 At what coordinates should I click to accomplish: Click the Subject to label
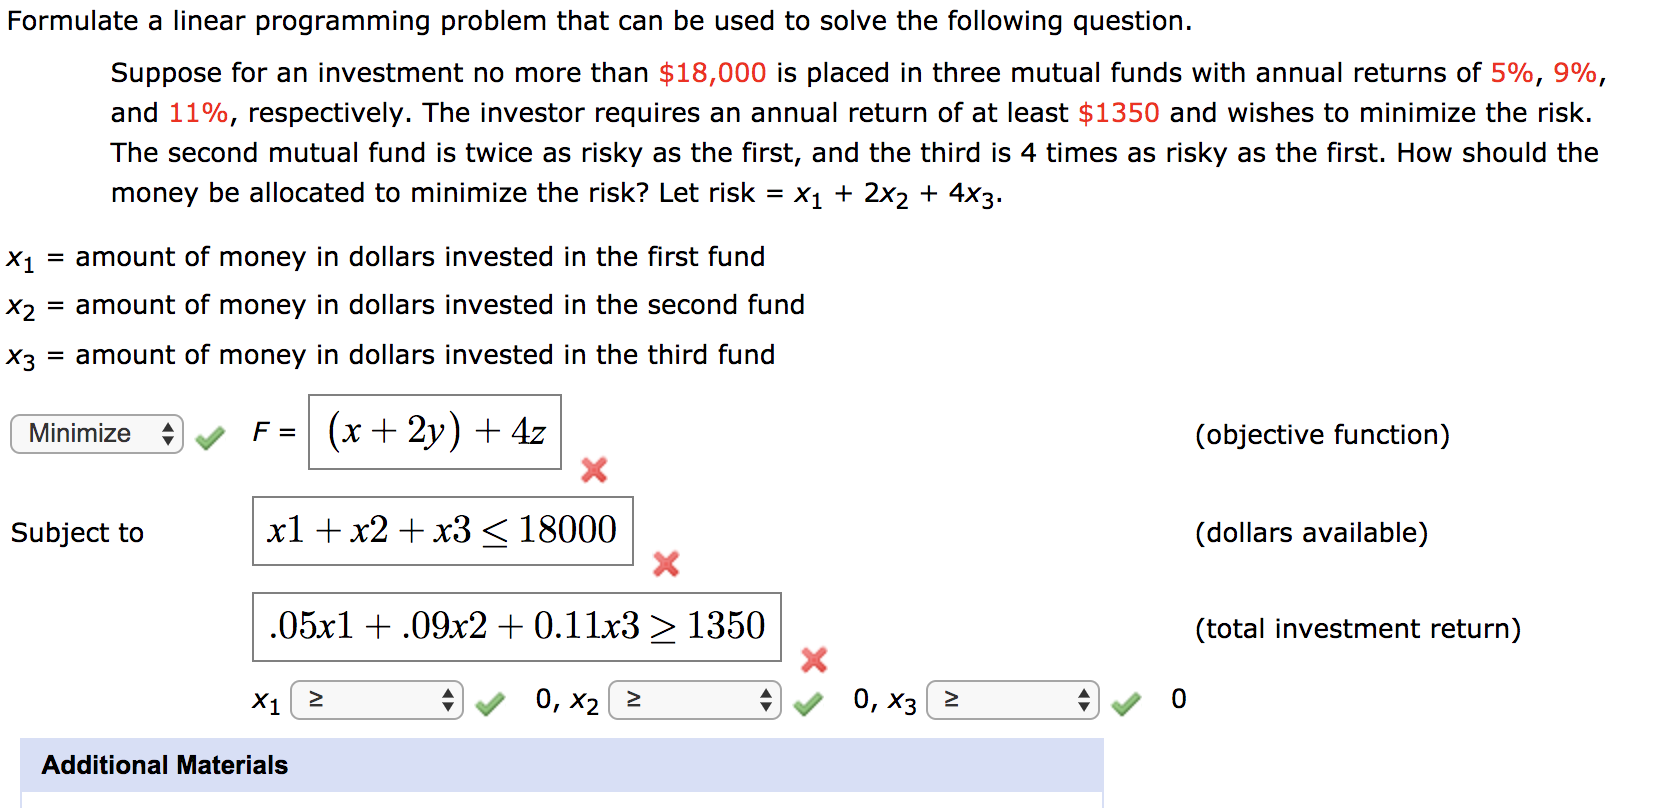(x=77, y=533)
